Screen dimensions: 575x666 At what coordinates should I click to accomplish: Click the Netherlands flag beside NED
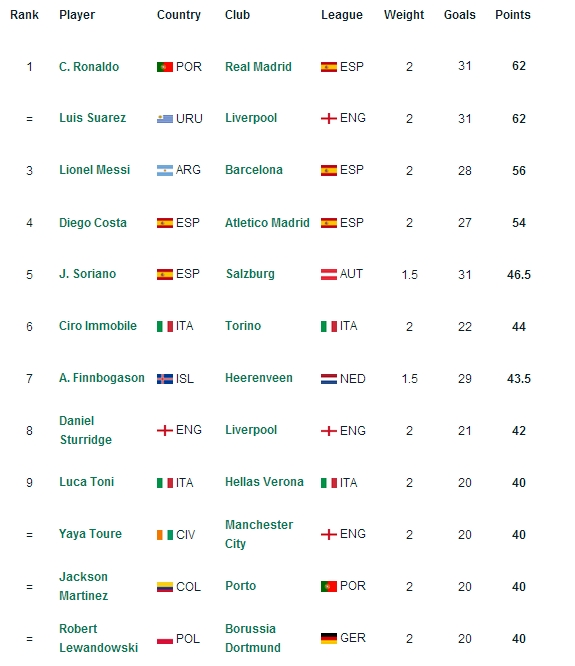329,379
